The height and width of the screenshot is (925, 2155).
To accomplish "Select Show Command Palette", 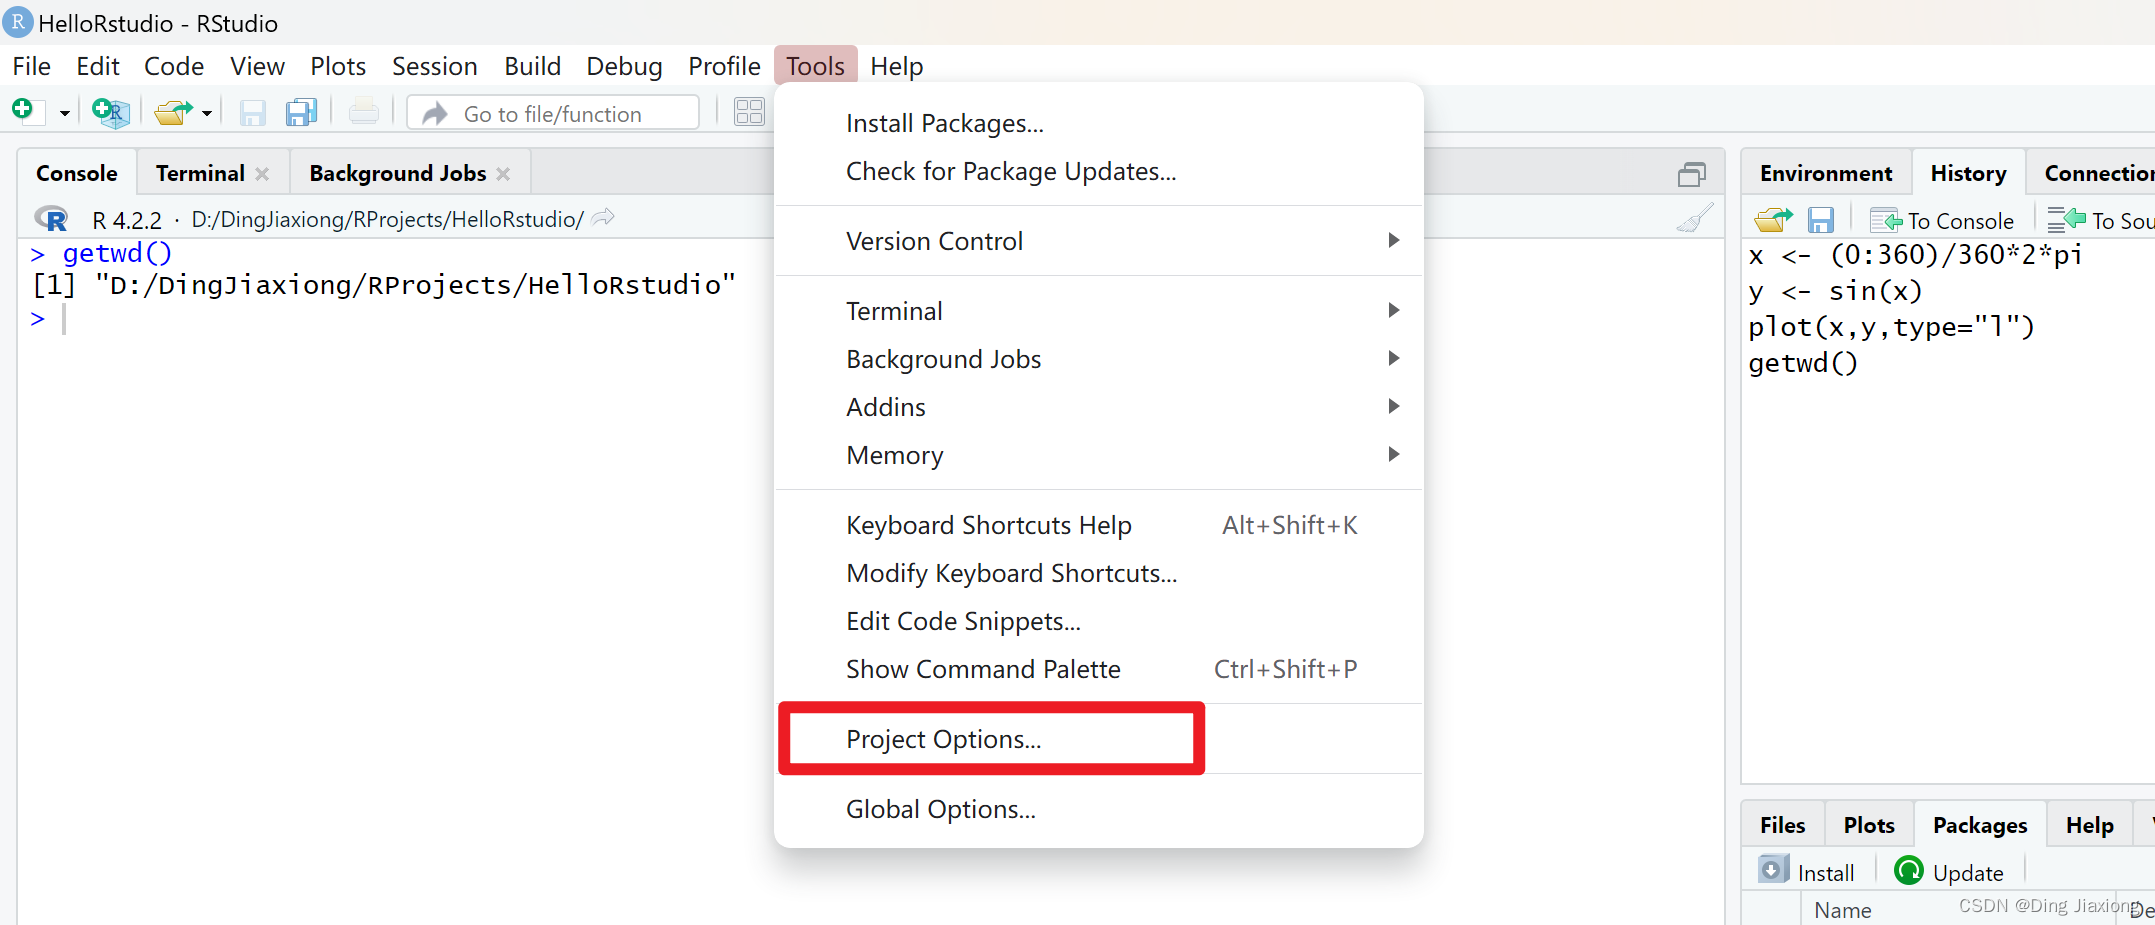I will point(1098,669).
